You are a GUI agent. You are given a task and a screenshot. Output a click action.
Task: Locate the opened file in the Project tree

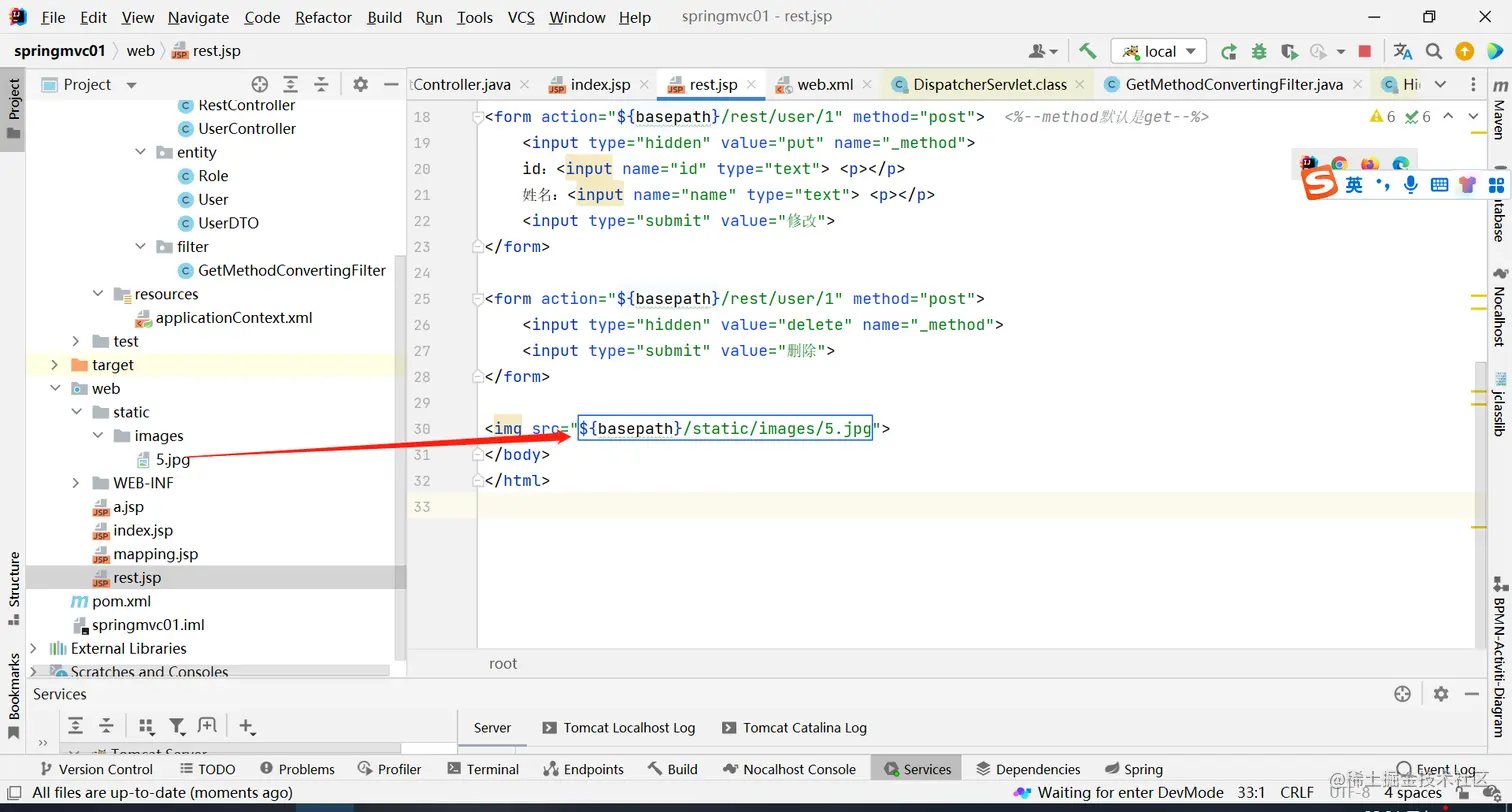[x=260, y=85]
